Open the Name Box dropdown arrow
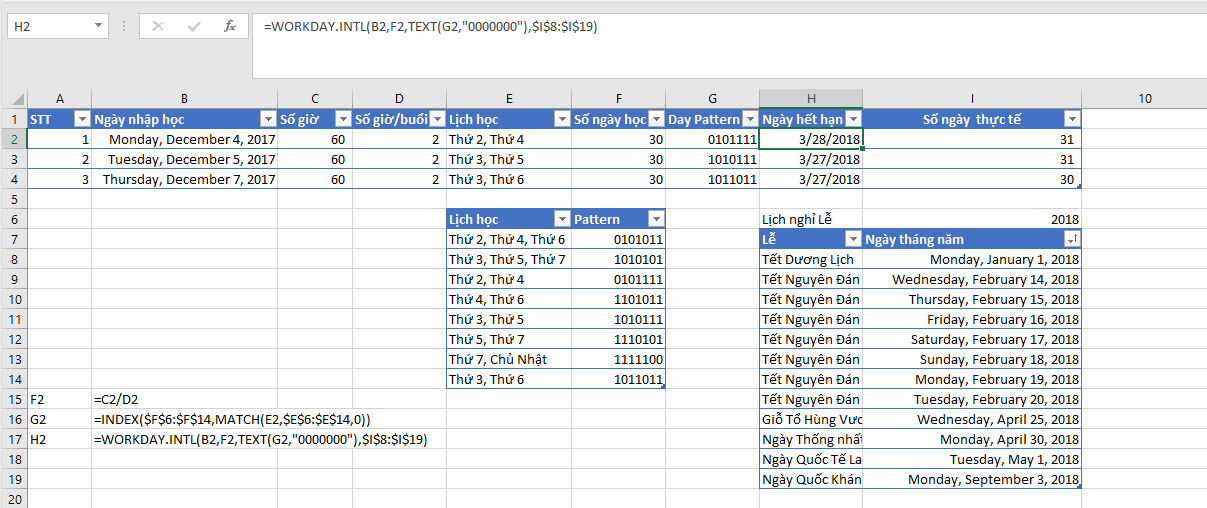 (x=97, y=26)
